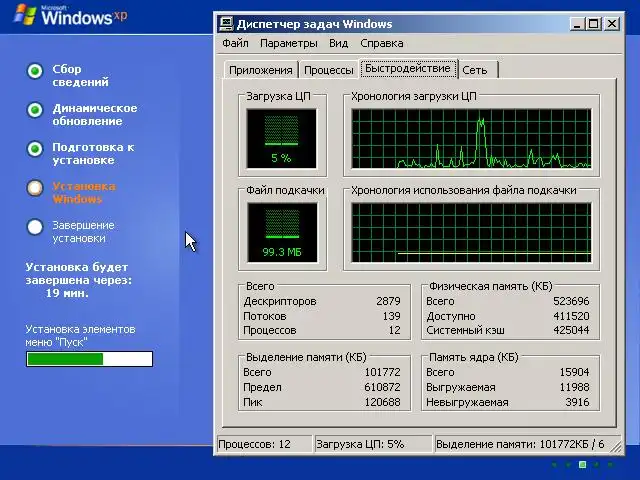Click the page file 99.3 МБ gauge
Screen dimensions: 640x480
click(282, 232)
